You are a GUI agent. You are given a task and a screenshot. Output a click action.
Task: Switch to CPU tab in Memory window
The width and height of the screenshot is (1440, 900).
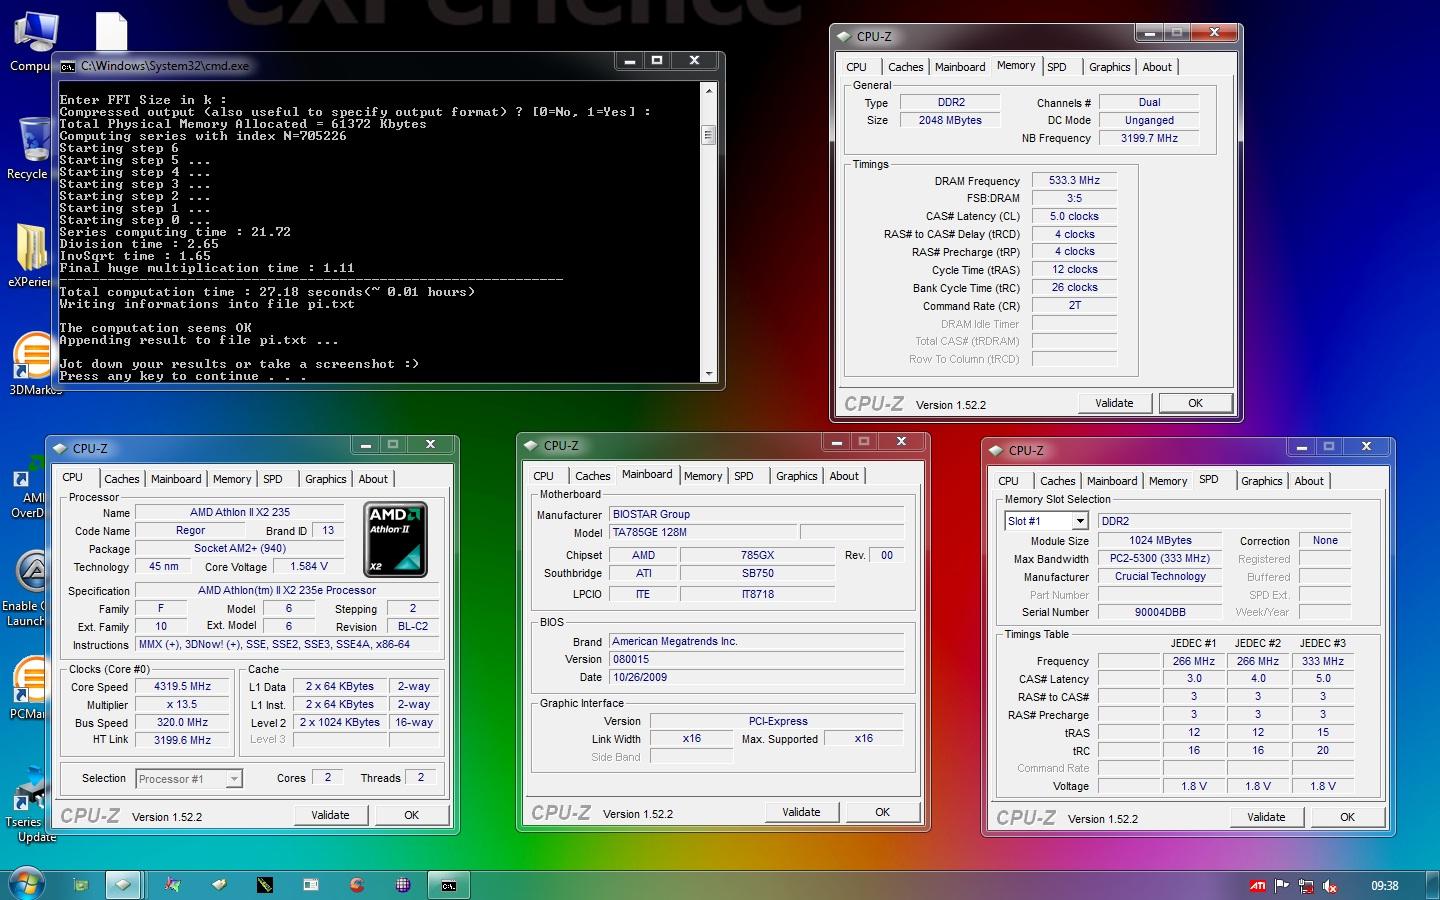856,67
